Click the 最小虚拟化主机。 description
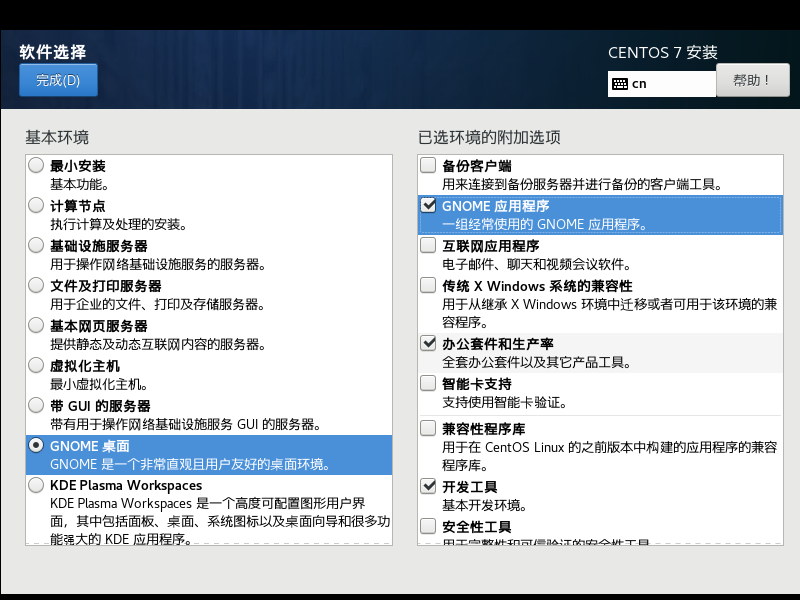800x600 pixels. 99,384
